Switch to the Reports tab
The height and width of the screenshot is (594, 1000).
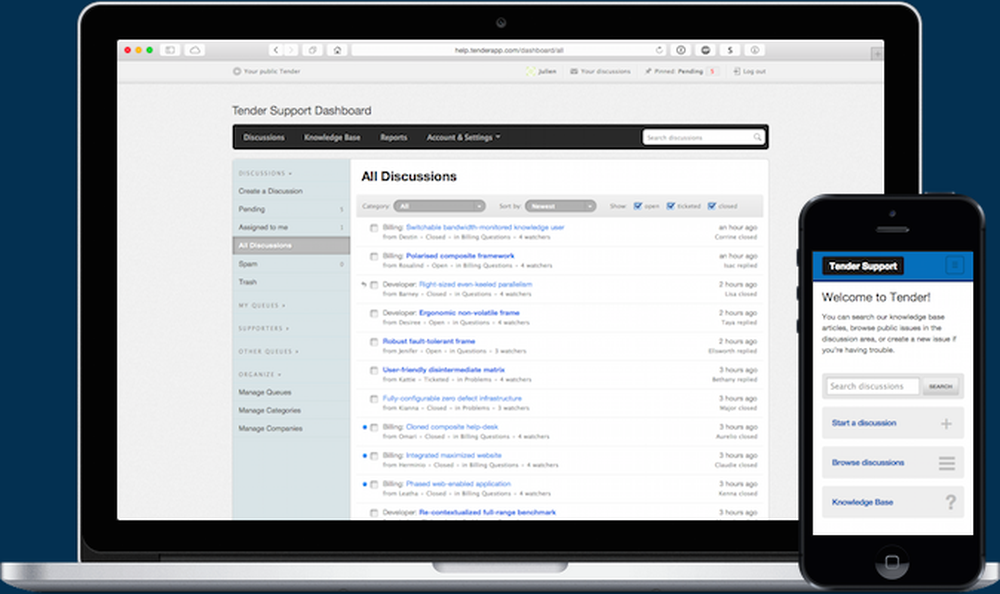coord(394,137)
